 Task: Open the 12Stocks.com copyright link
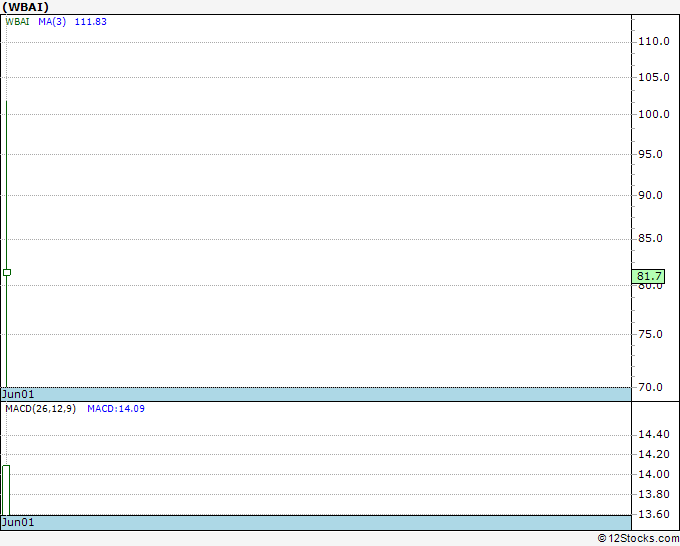(x=638, y=538)
